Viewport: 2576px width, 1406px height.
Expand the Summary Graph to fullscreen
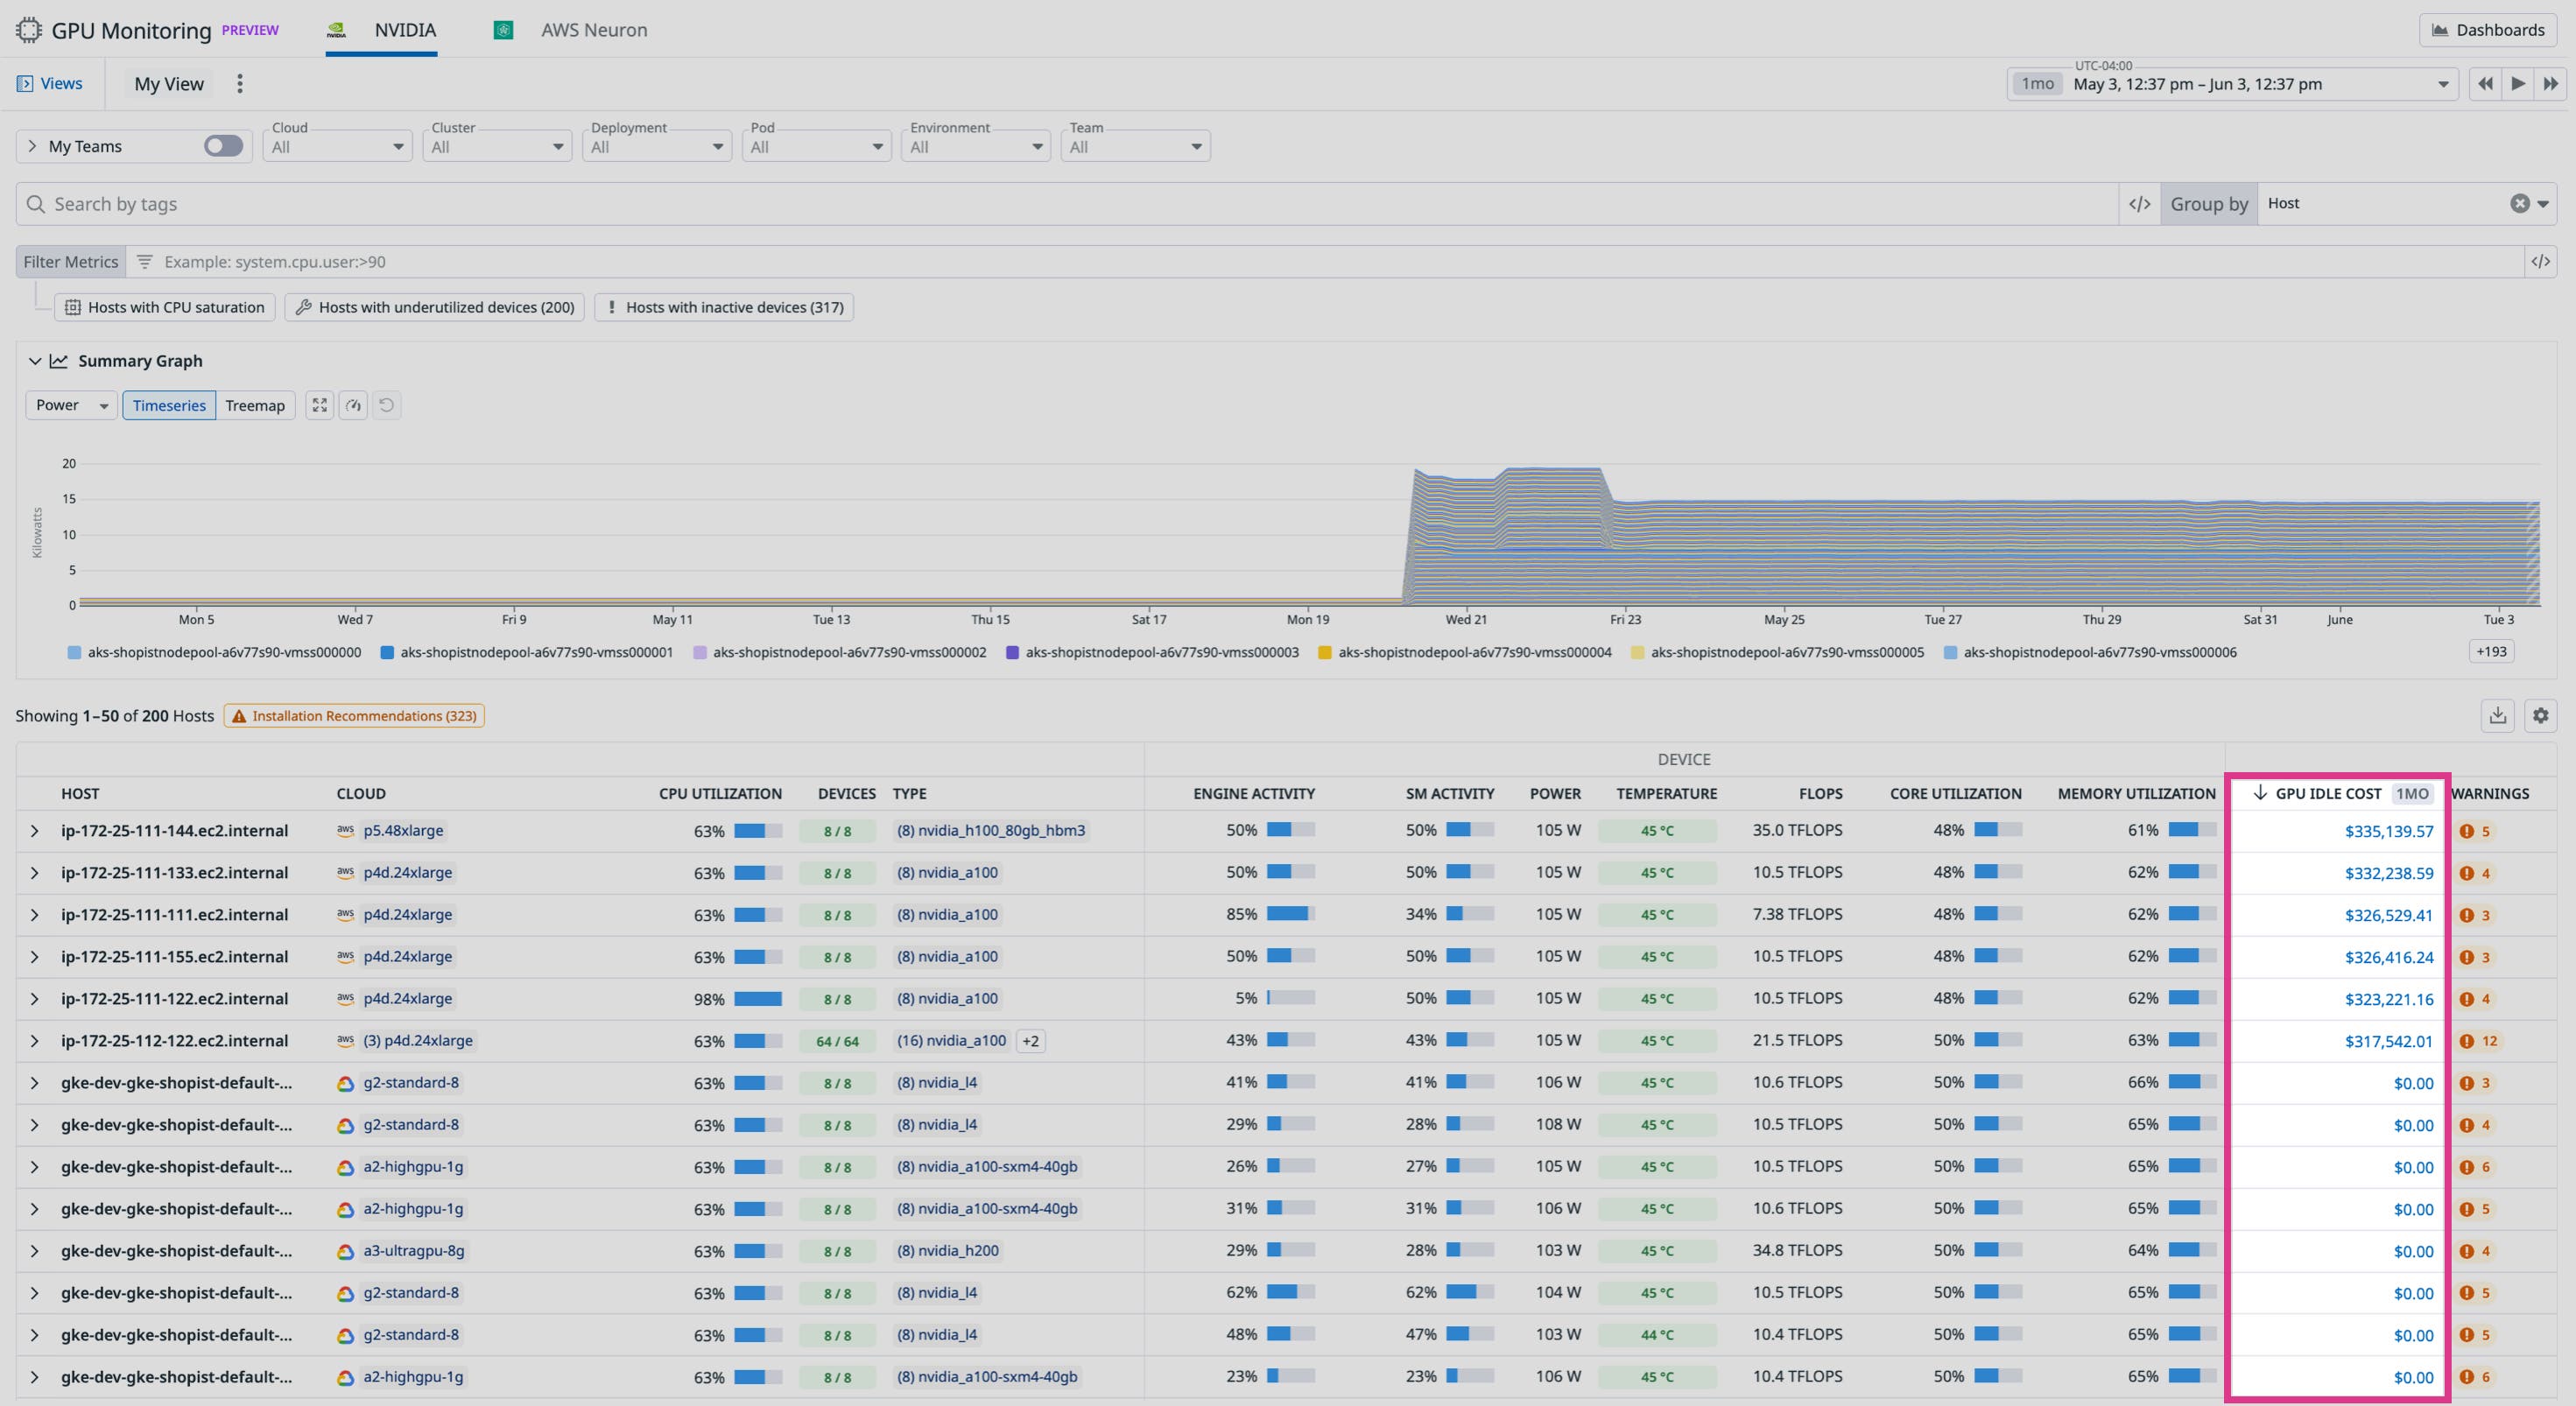tap(320, 405)
